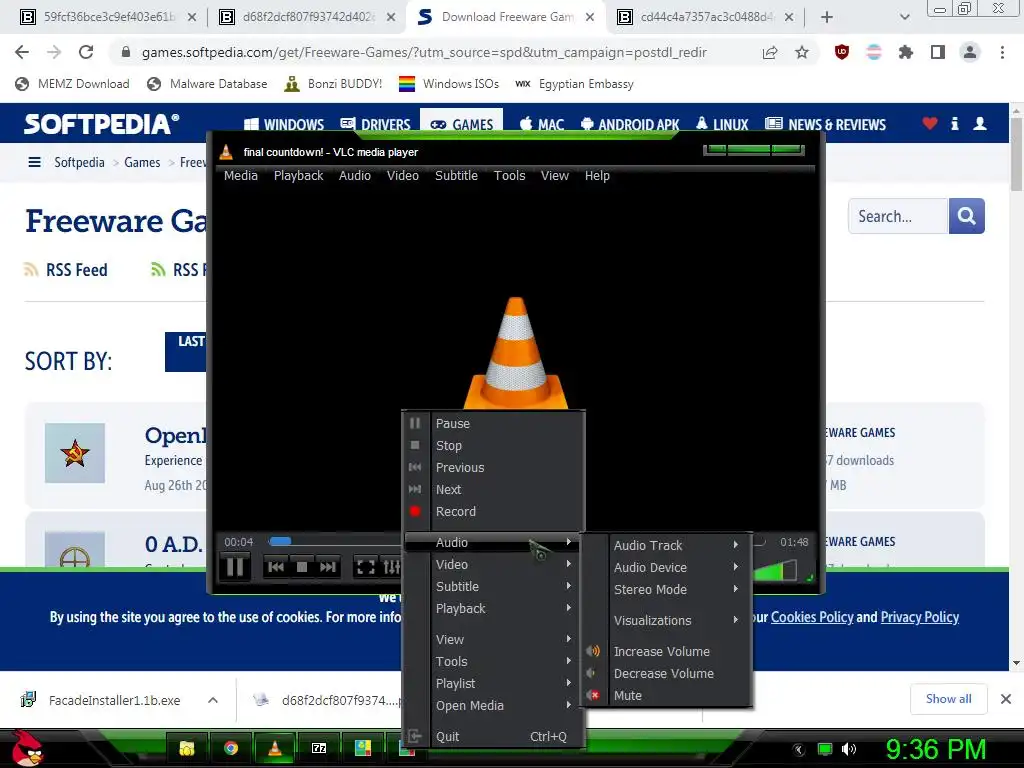Select Stop in the context menu
This screenshot has height=768, width=1024.
494,445
